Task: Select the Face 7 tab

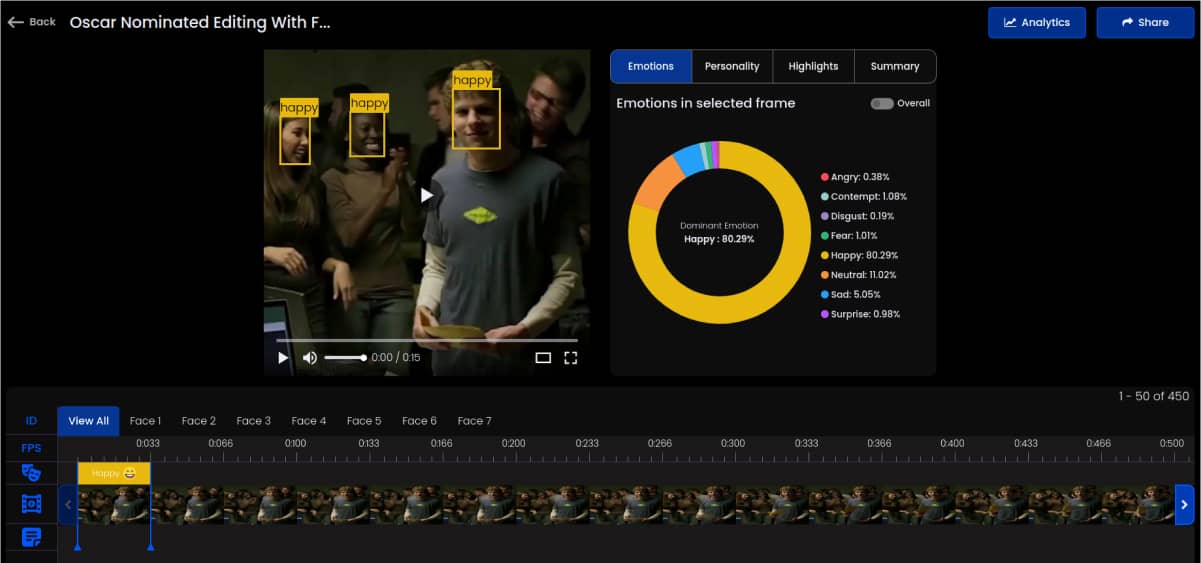Action: 474,421
